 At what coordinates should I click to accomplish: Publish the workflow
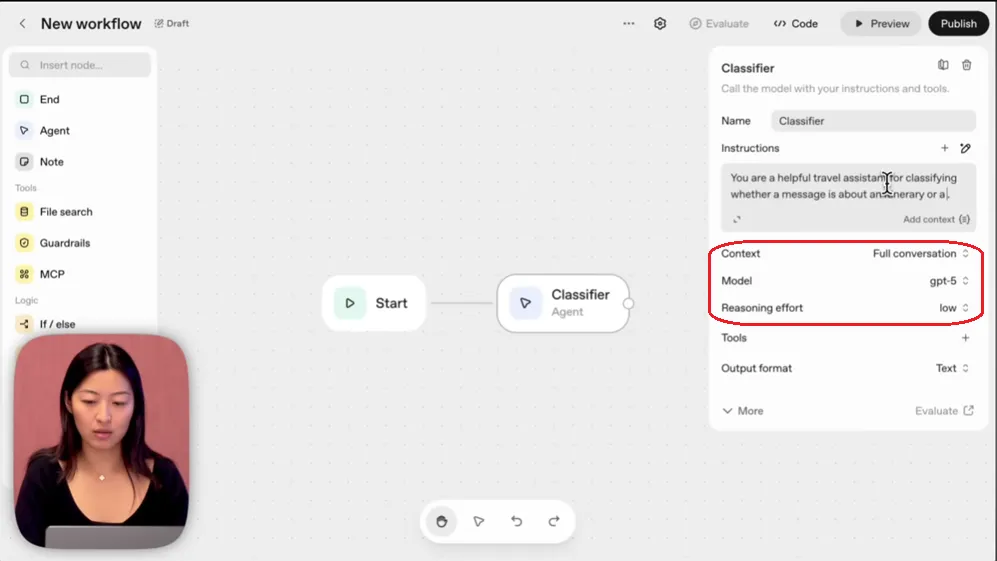pos(958,24)
